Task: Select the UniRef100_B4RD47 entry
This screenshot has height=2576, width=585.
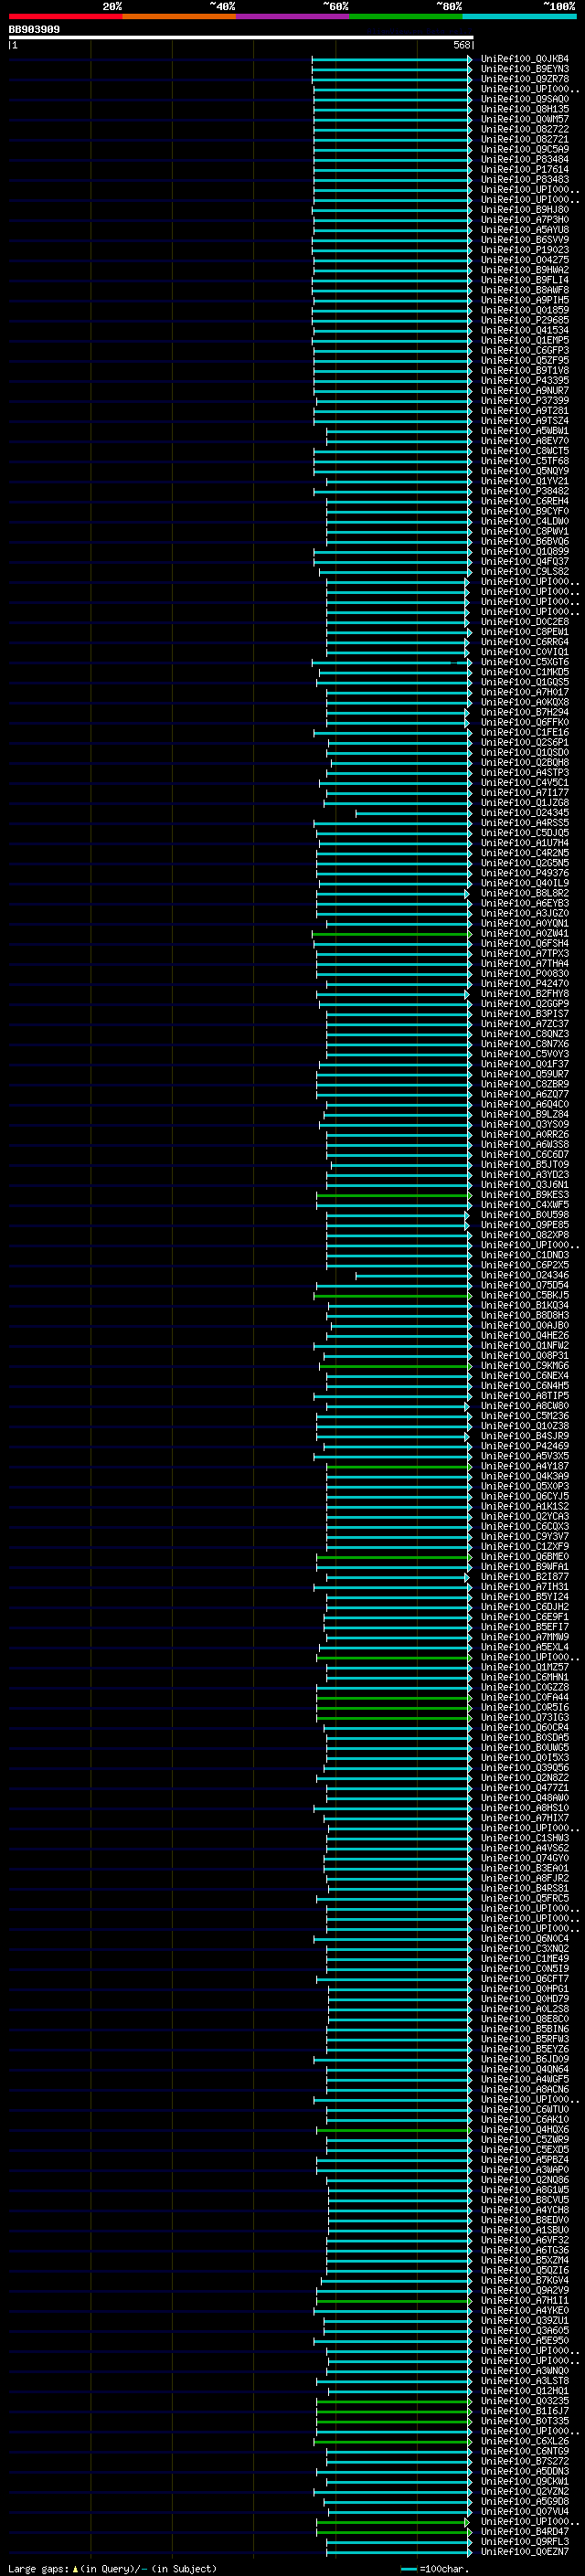Action: 525,2532
